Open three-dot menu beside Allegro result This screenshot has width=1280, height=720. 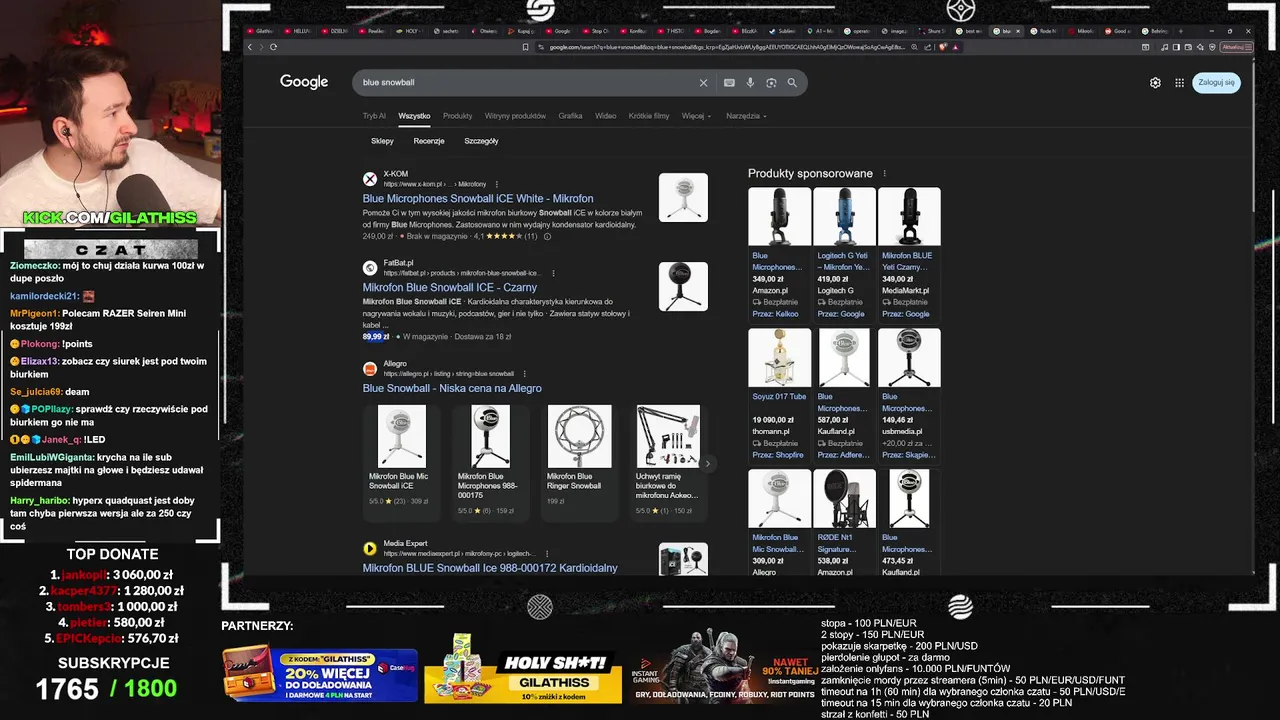coord(525,374)
